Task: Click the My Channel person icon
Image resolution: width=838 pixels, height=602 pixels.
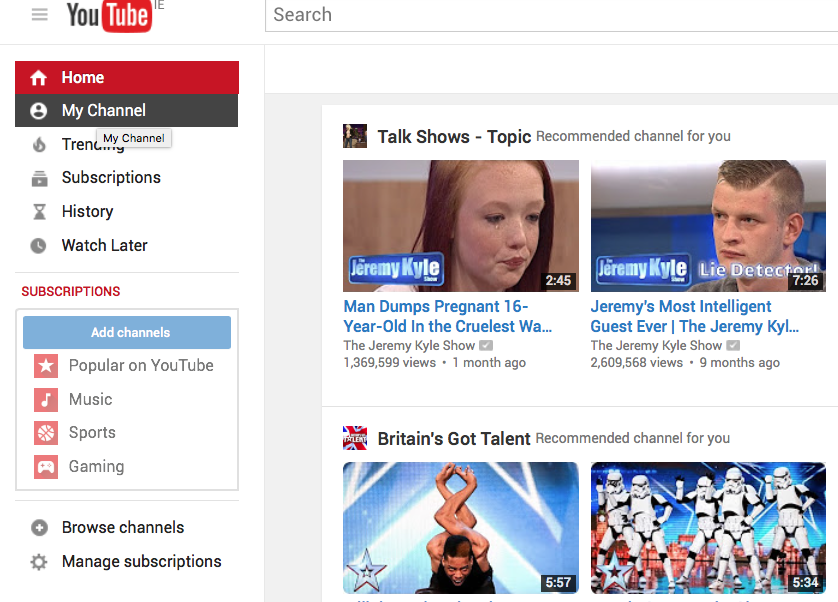Action: [38, 111]
